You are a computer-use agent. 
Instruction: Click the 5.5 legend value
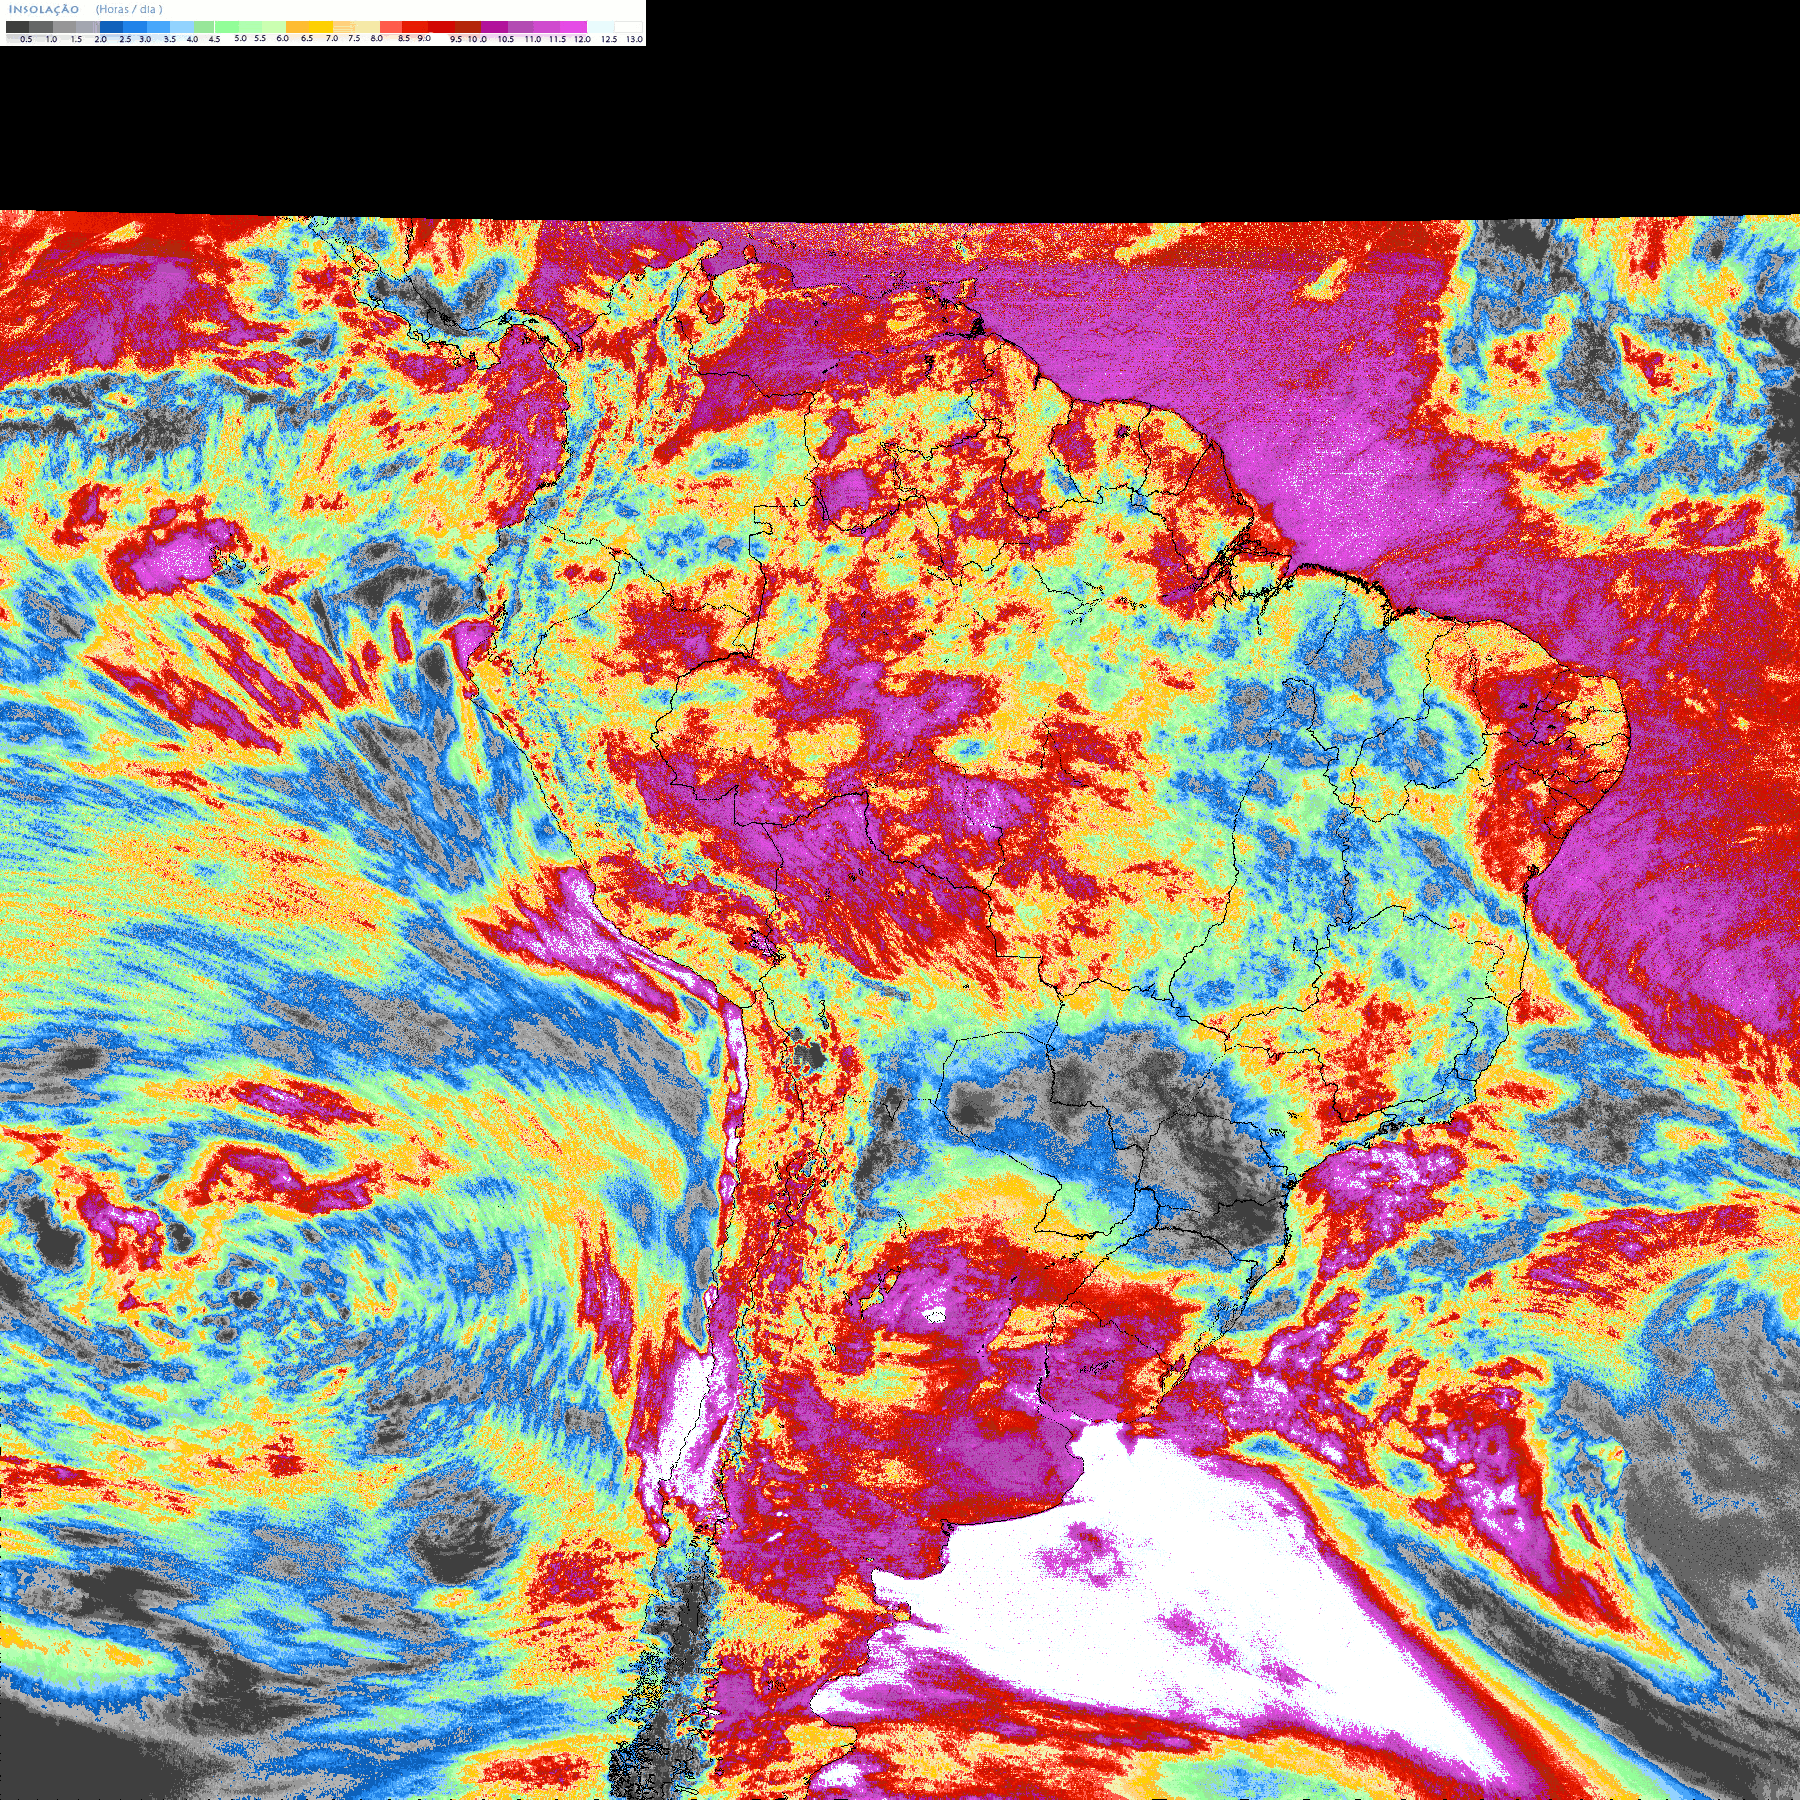tap(260, 38)
